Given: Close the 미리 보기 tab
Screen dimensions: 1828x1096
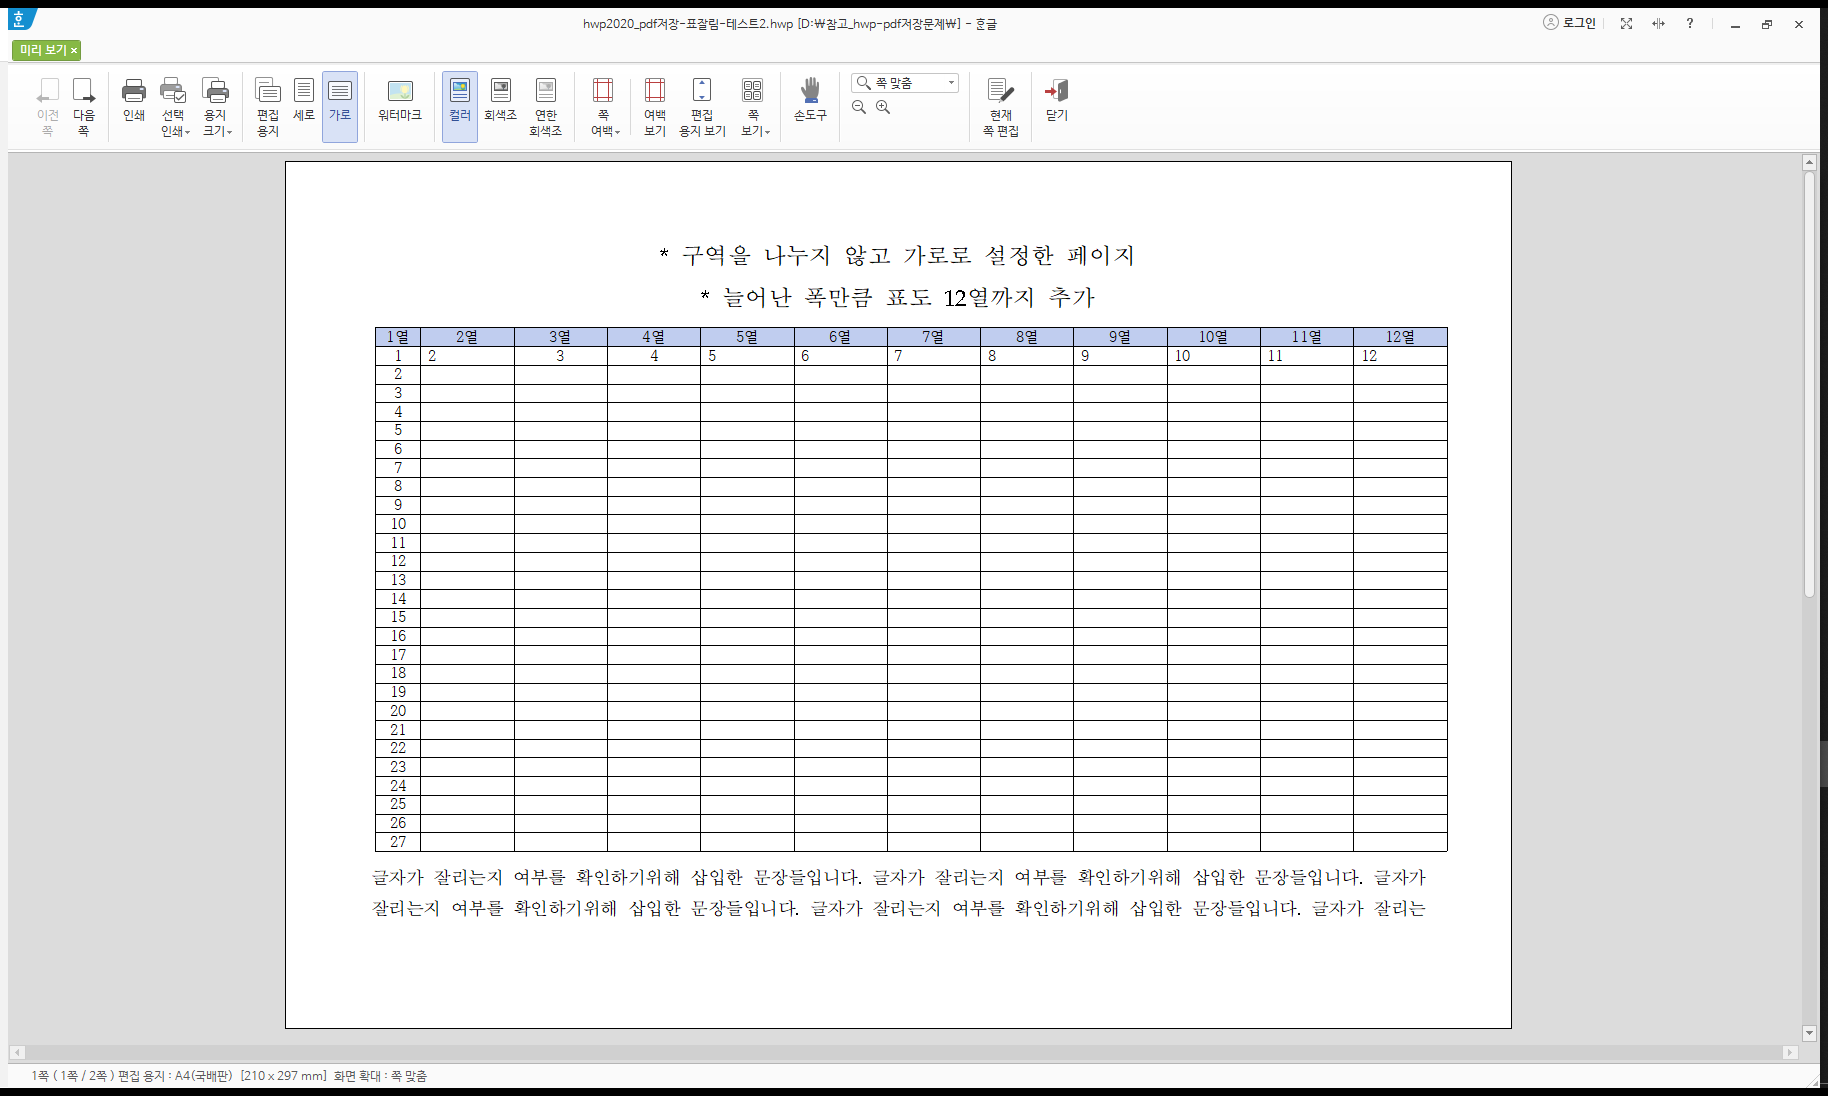Looking at the screenshot, I should pos(74,50).
